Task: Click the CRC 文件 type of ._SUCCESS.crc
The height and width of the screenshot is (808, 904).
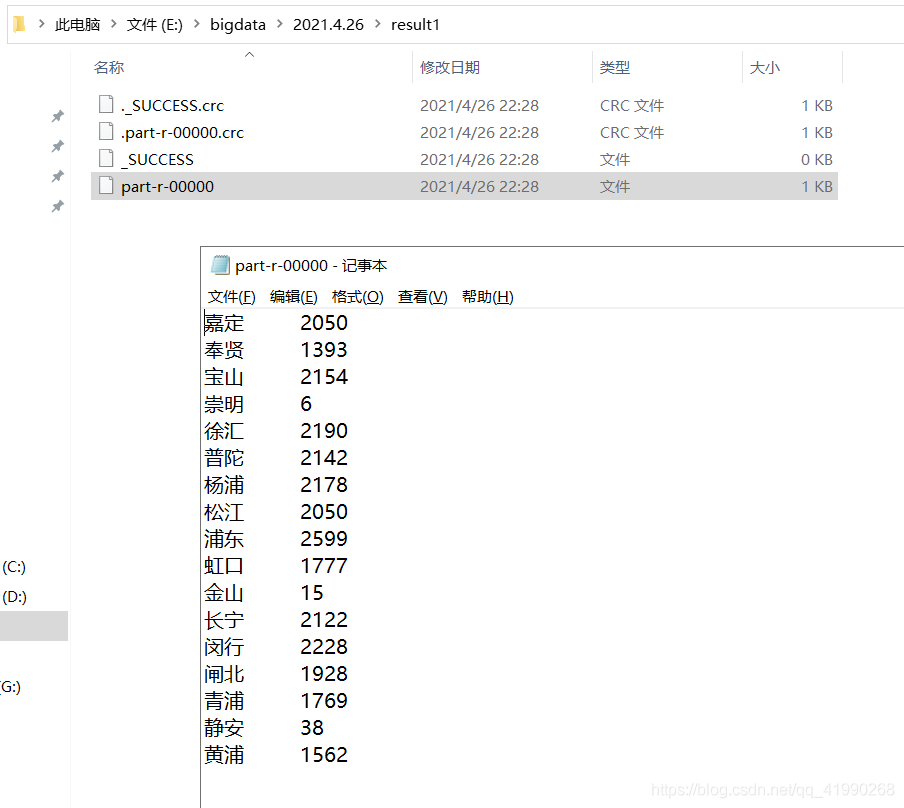Action: [x=632, y=106]
